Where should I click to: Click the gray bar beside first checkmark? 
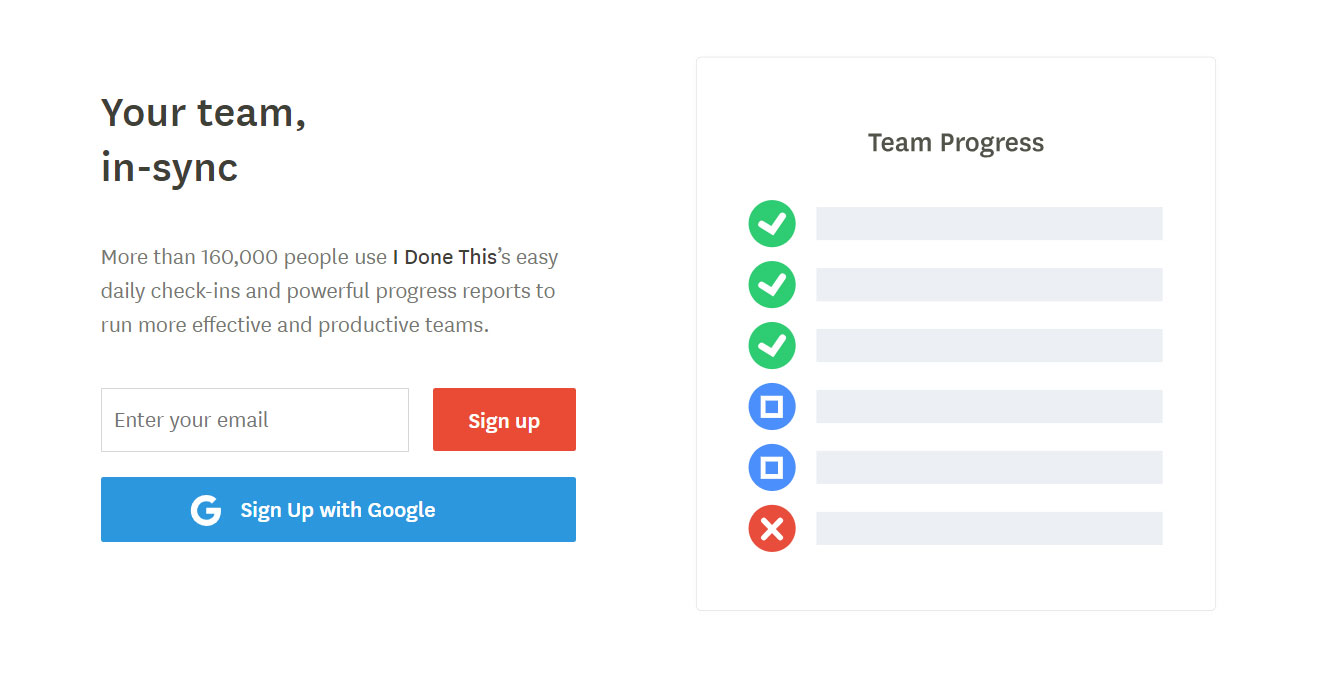pos(989,224)
